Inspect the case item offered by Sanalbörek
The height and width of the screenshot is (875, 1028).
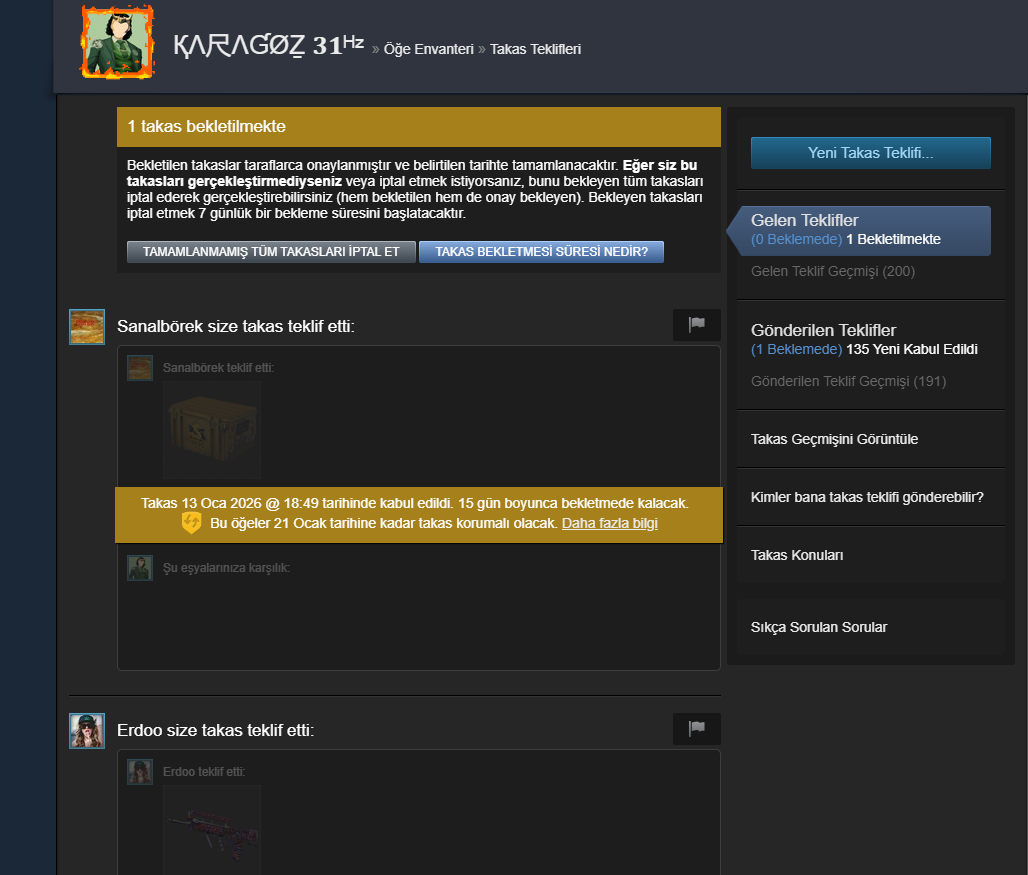[x=212, y=430]
